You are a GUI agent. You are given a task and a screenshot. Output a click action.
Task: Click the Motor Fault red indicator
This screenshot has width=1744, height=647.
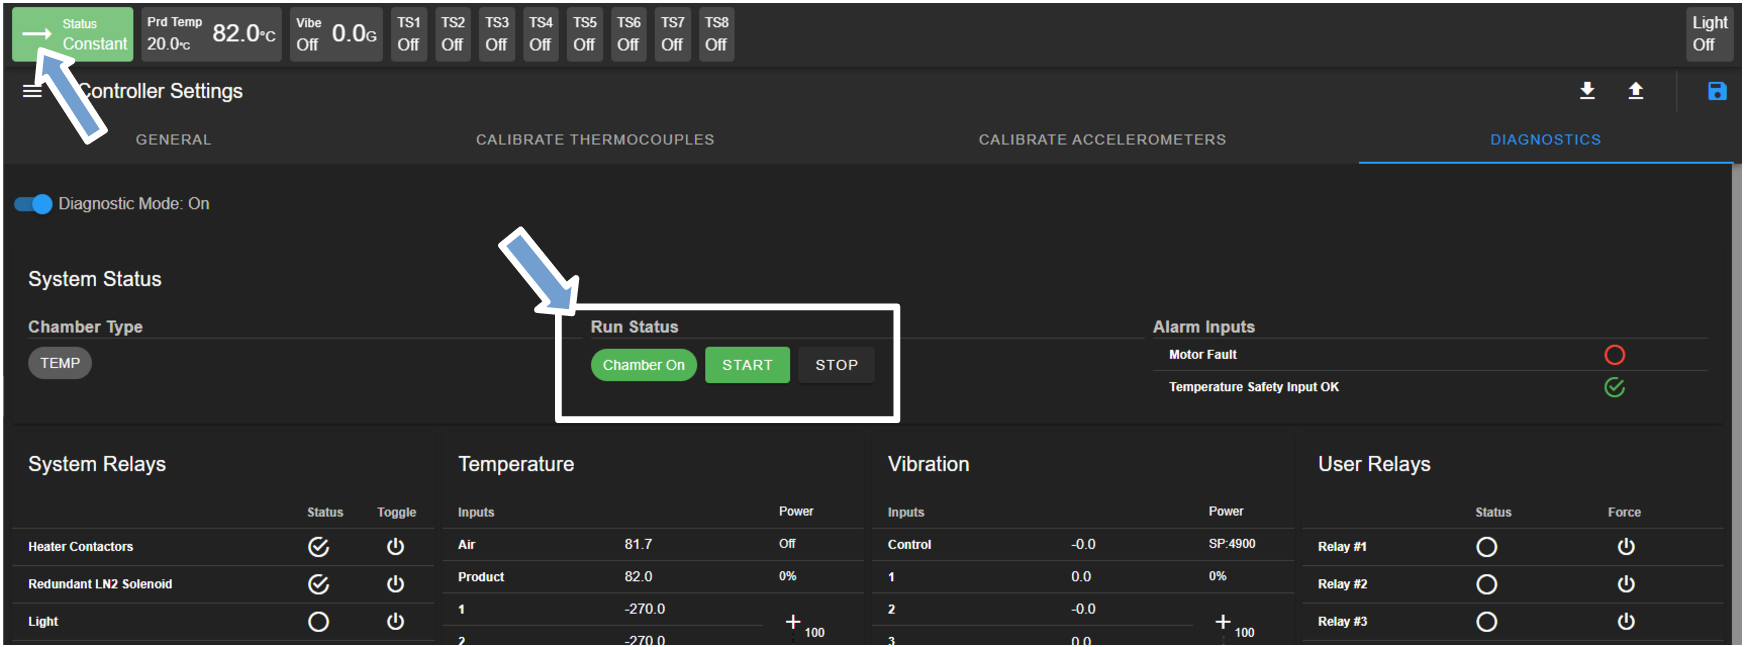point(1615,355)
